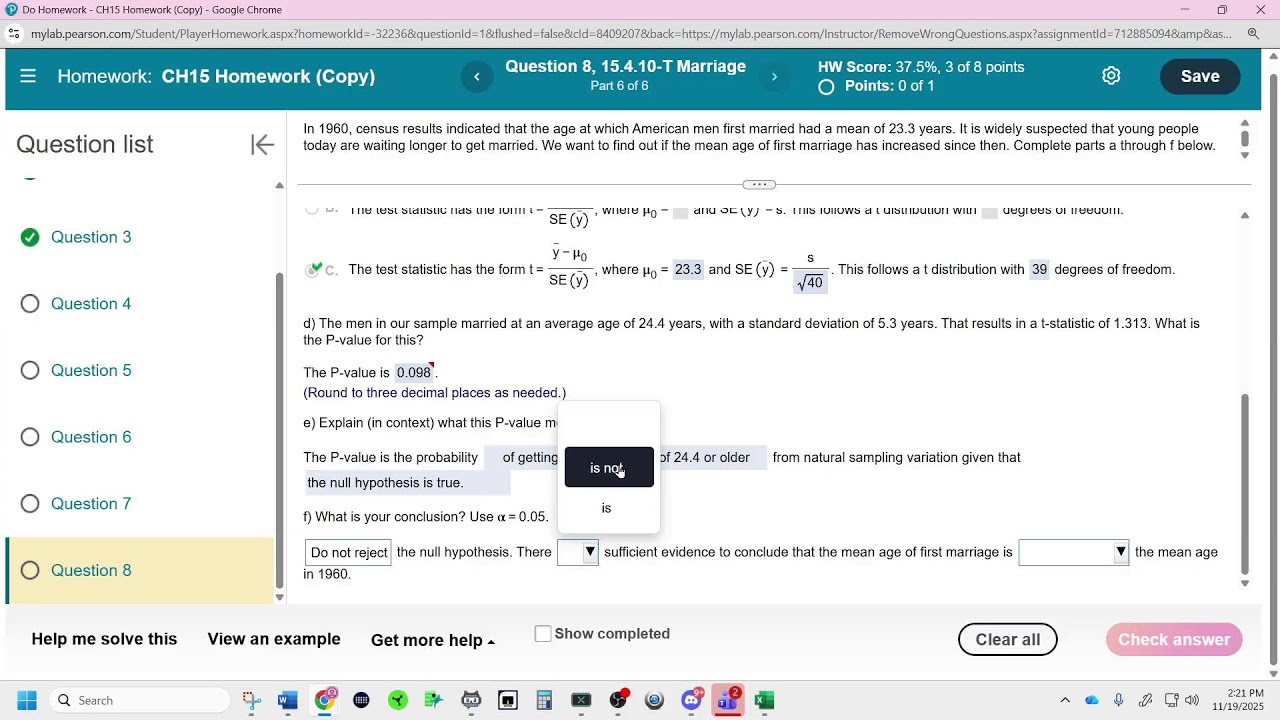Click the microphone tray icon
The width and height of the screenshot is (1280, 720).
[1119, 700]
